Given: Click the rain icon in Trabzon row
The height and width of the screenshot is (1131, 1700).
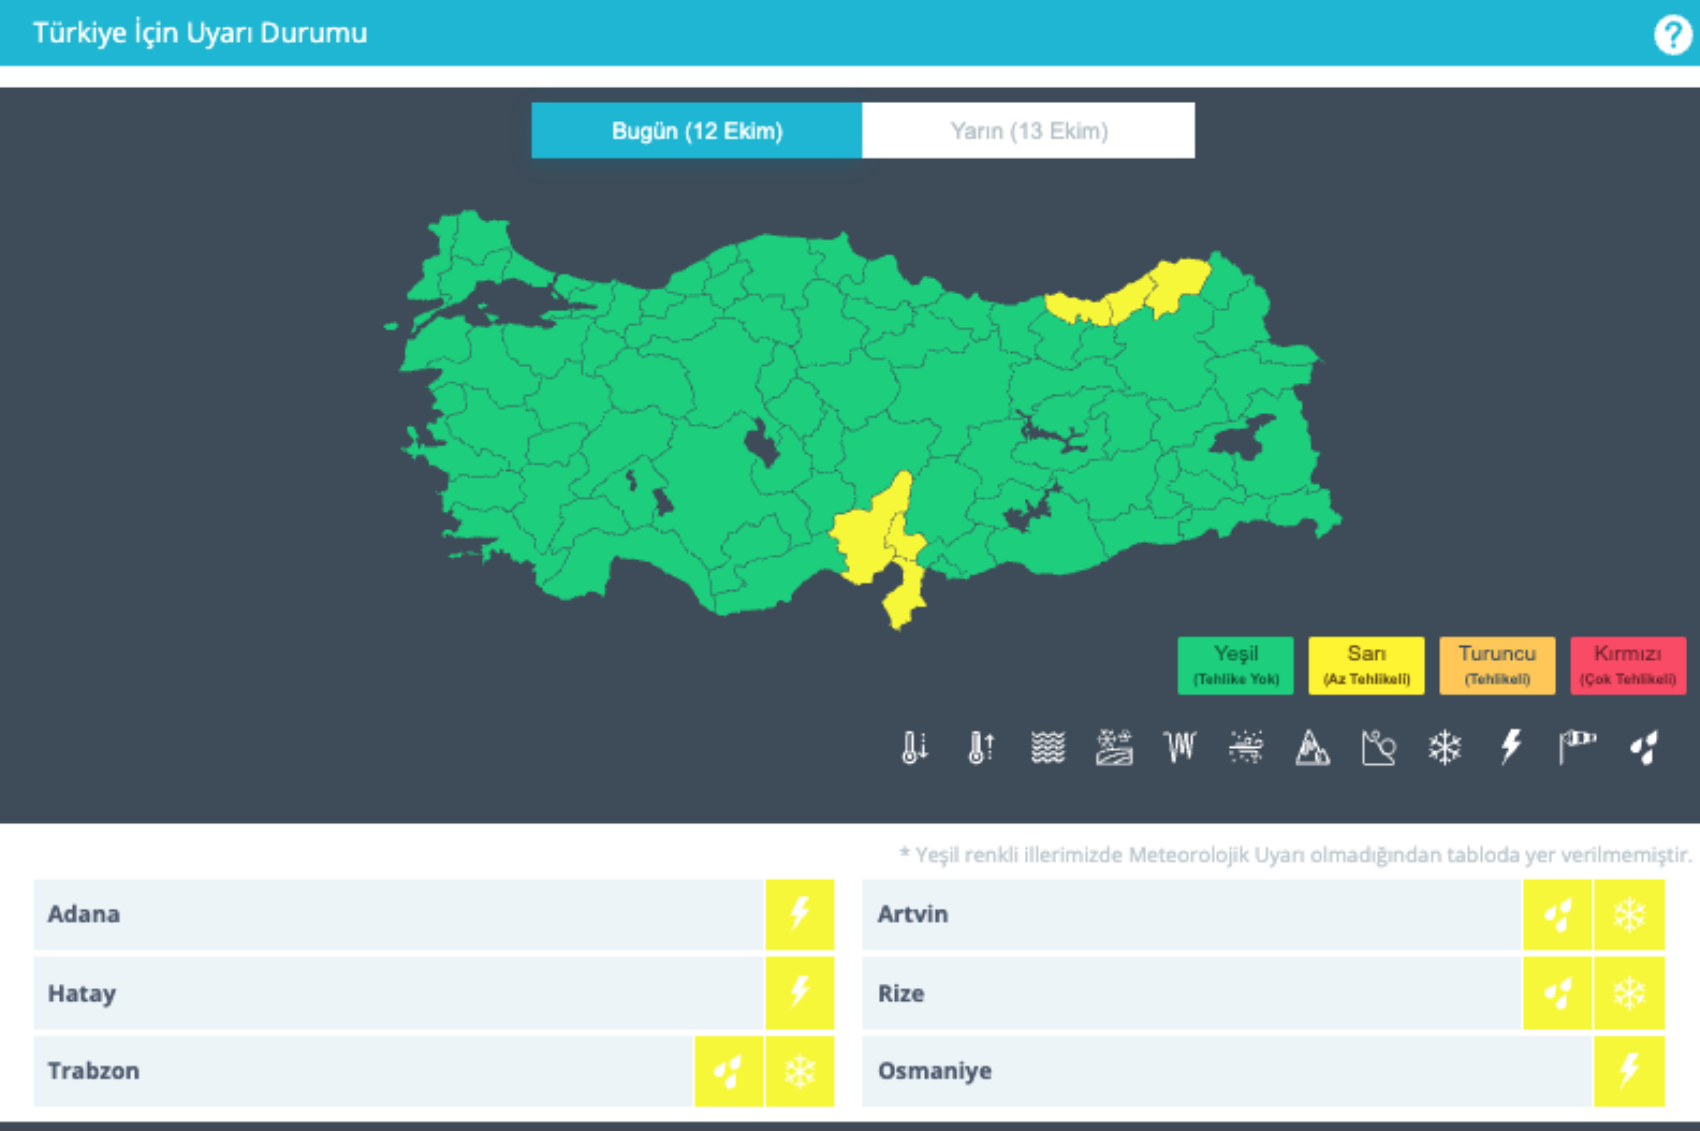Looking at the screenshot, I should [x=729, y=1071].
